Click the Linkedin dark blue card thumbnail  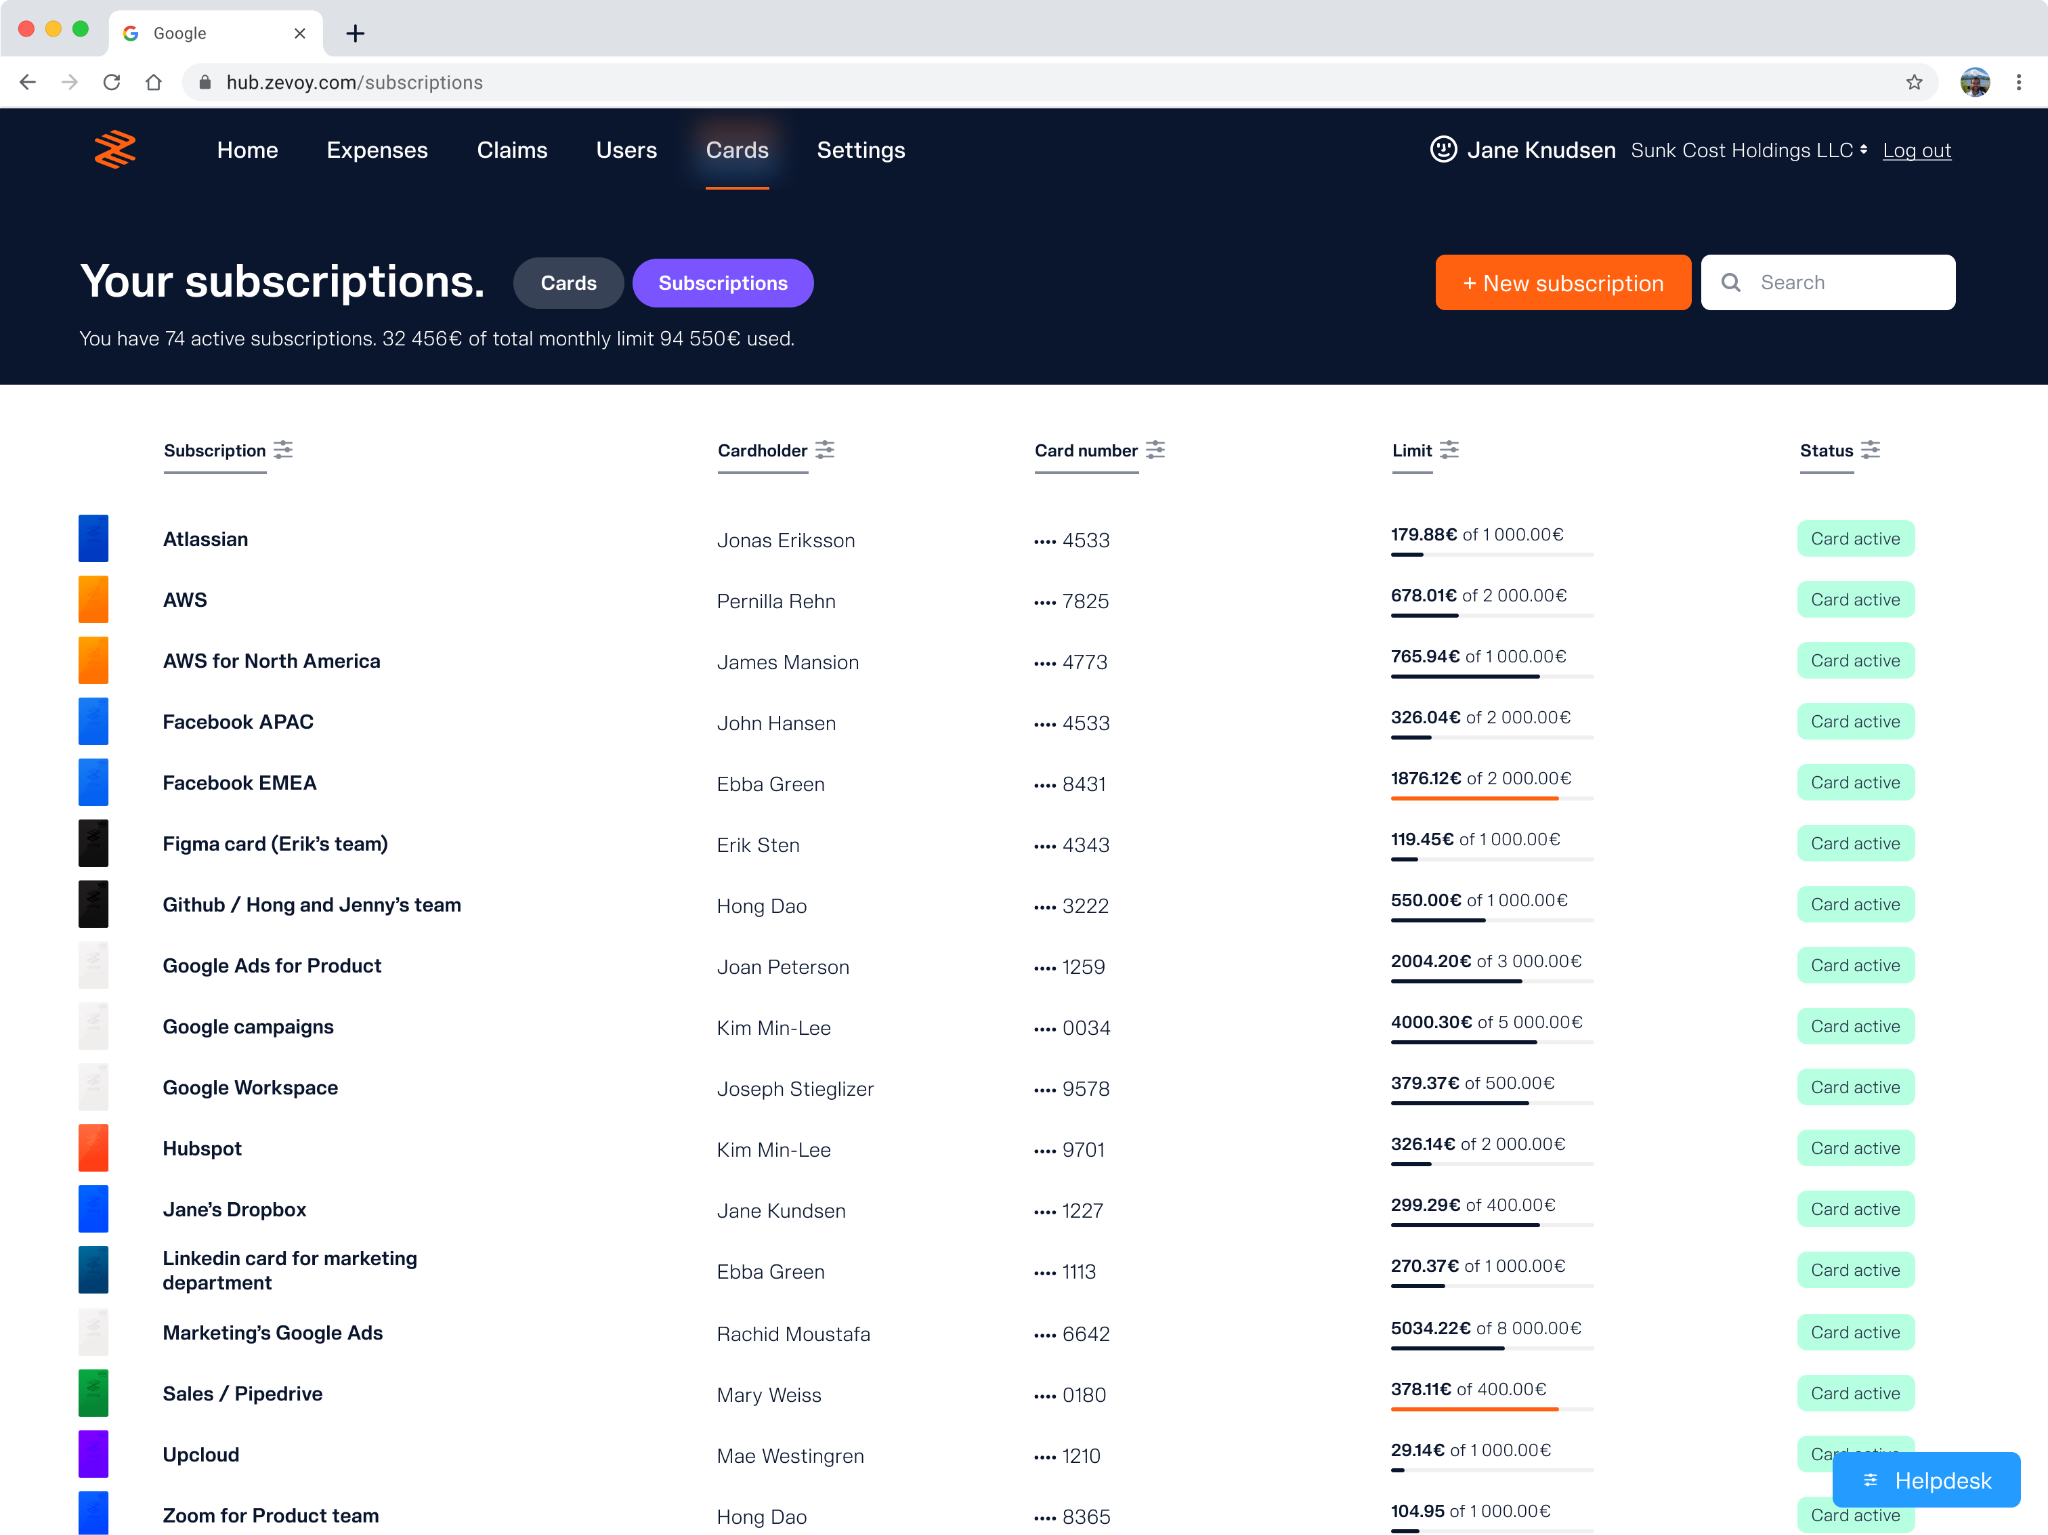[x=93, y=1271]
